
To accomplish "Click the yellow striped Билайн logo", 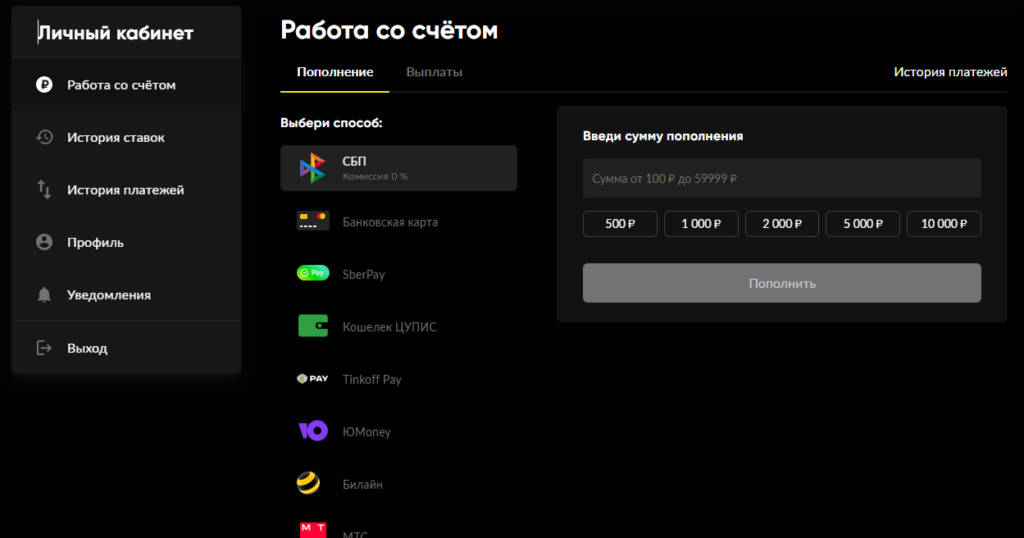I will pyautogui.click(x=308, y=483).
